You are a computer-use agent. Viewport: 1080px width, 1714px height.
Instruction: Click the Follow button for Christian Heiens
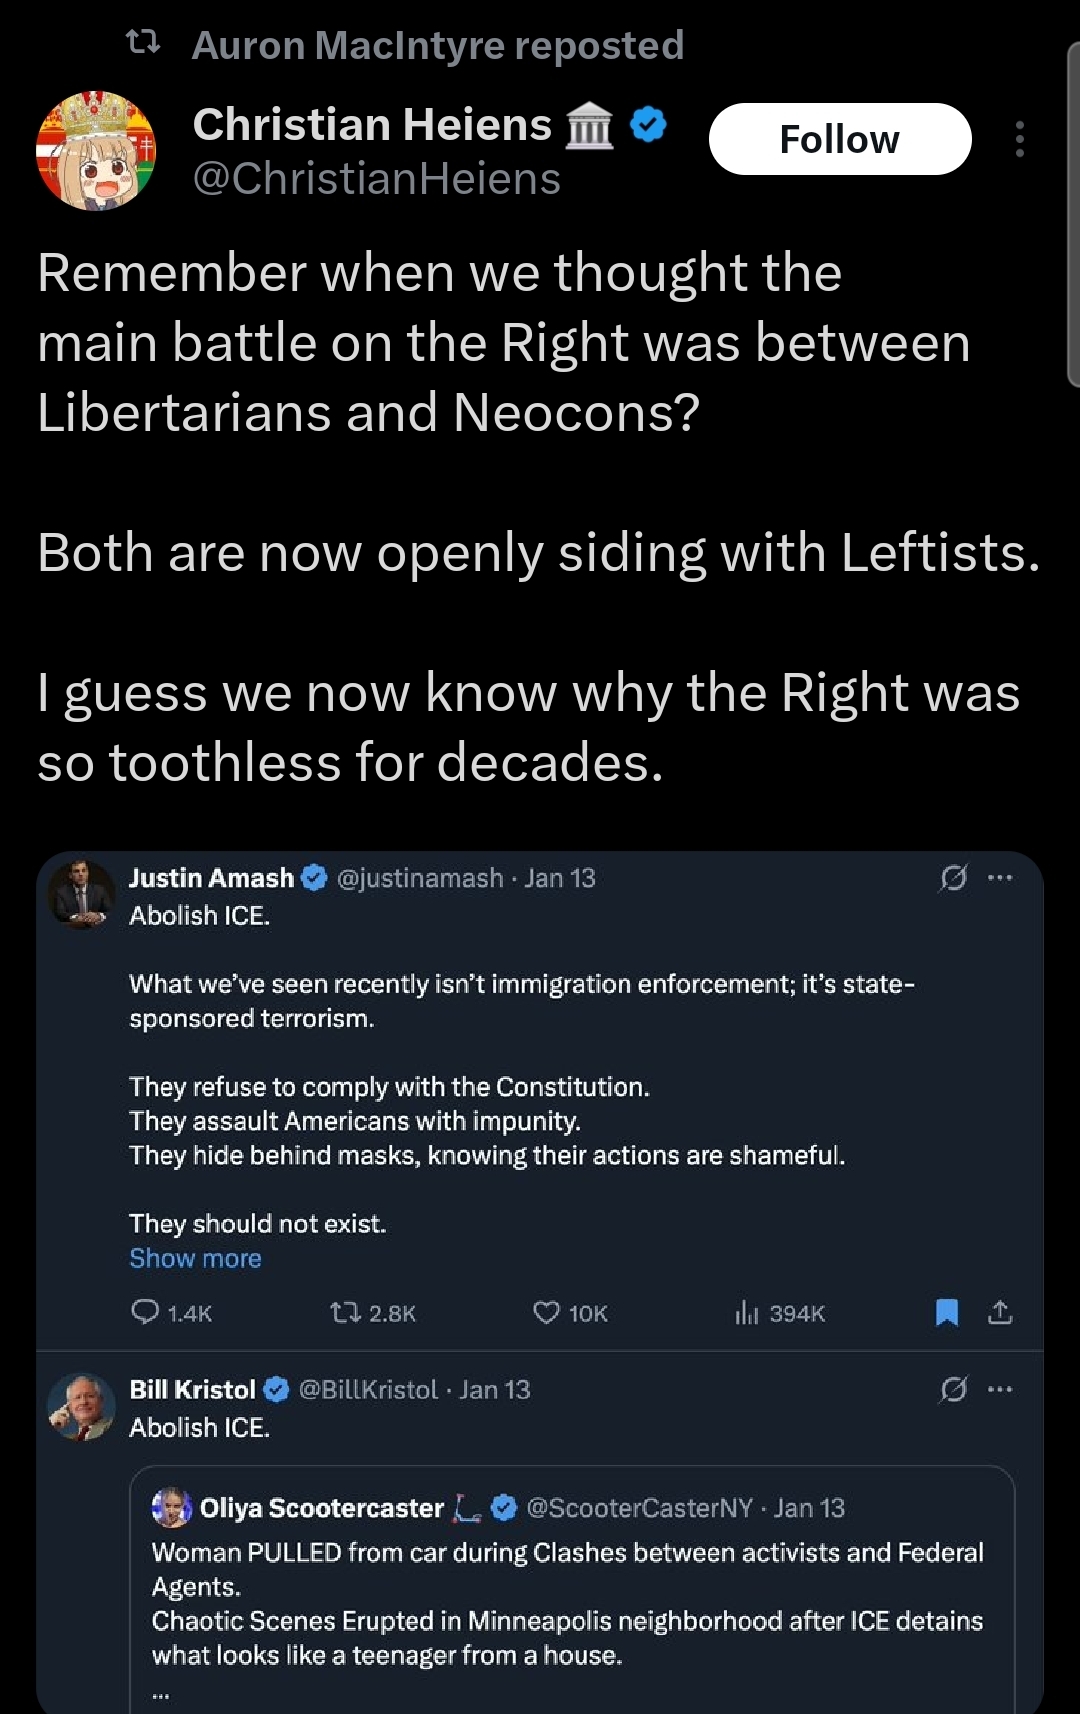[839, 139]
